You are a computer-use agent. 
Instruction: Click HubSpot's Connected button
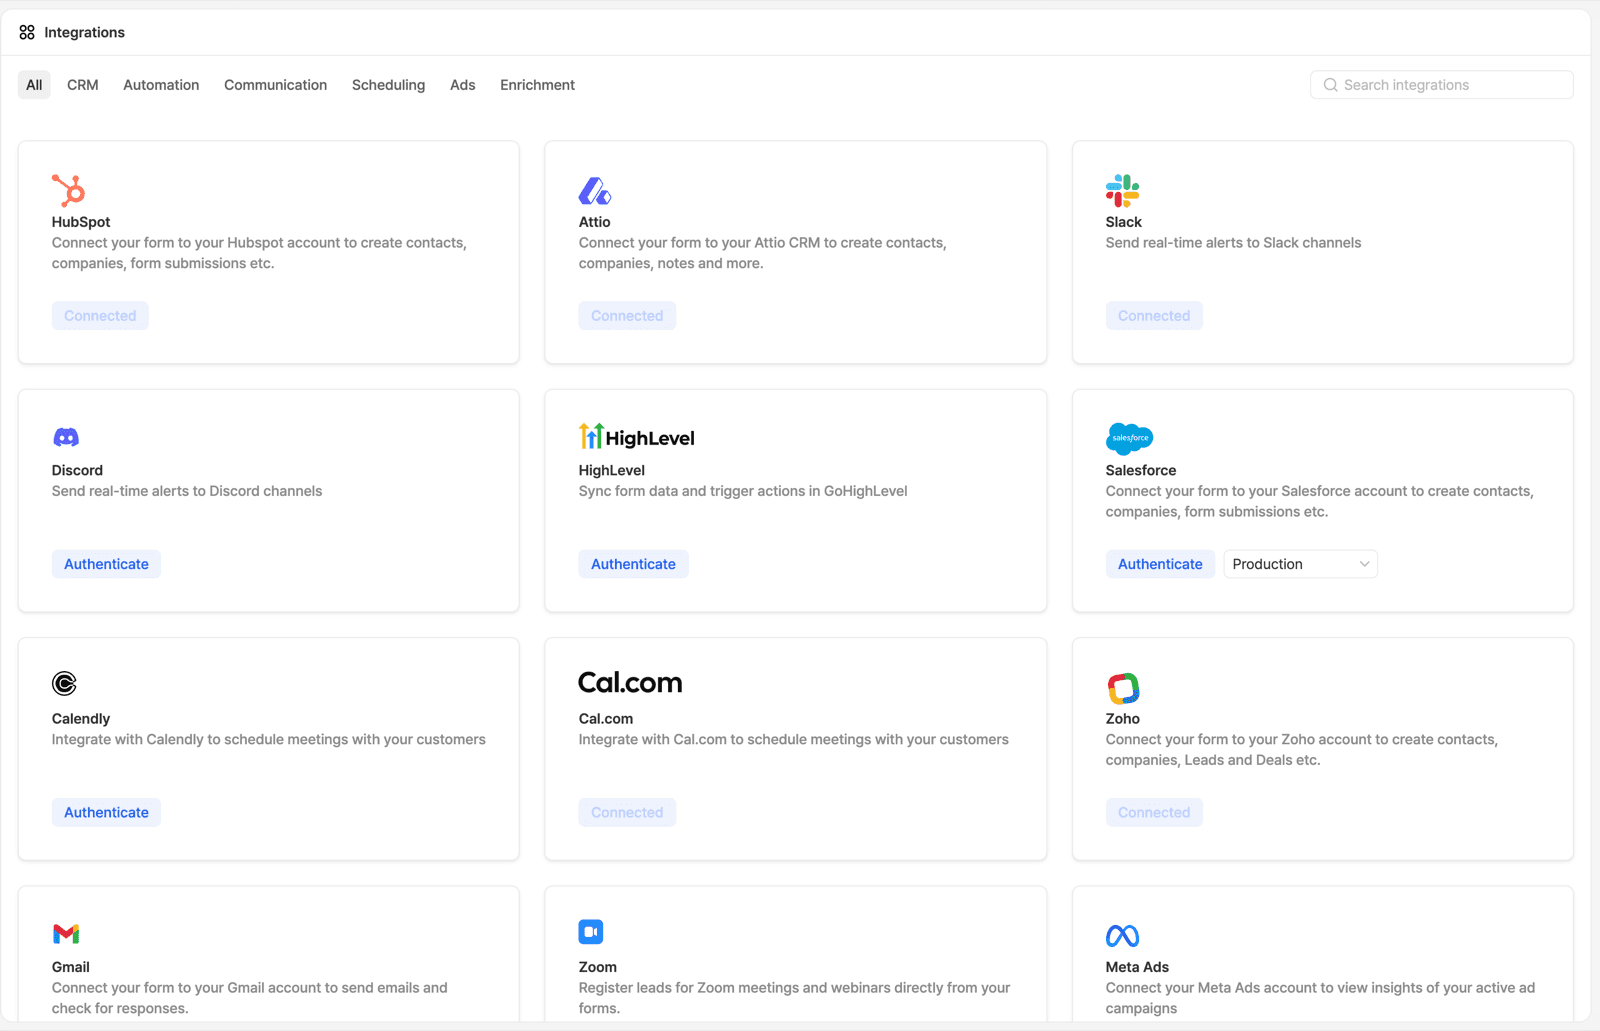click(100, 316)
